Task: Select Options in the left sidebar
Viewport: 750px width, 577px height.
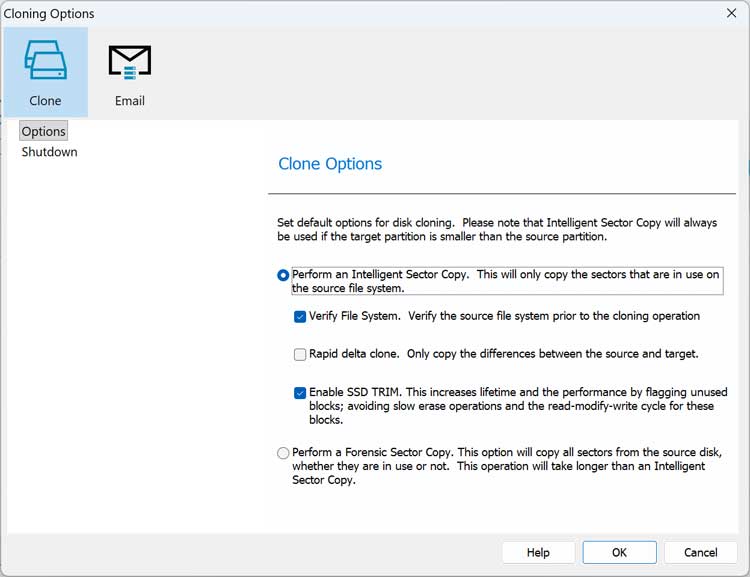Action: pyautogui.click(x=44, y=131)
